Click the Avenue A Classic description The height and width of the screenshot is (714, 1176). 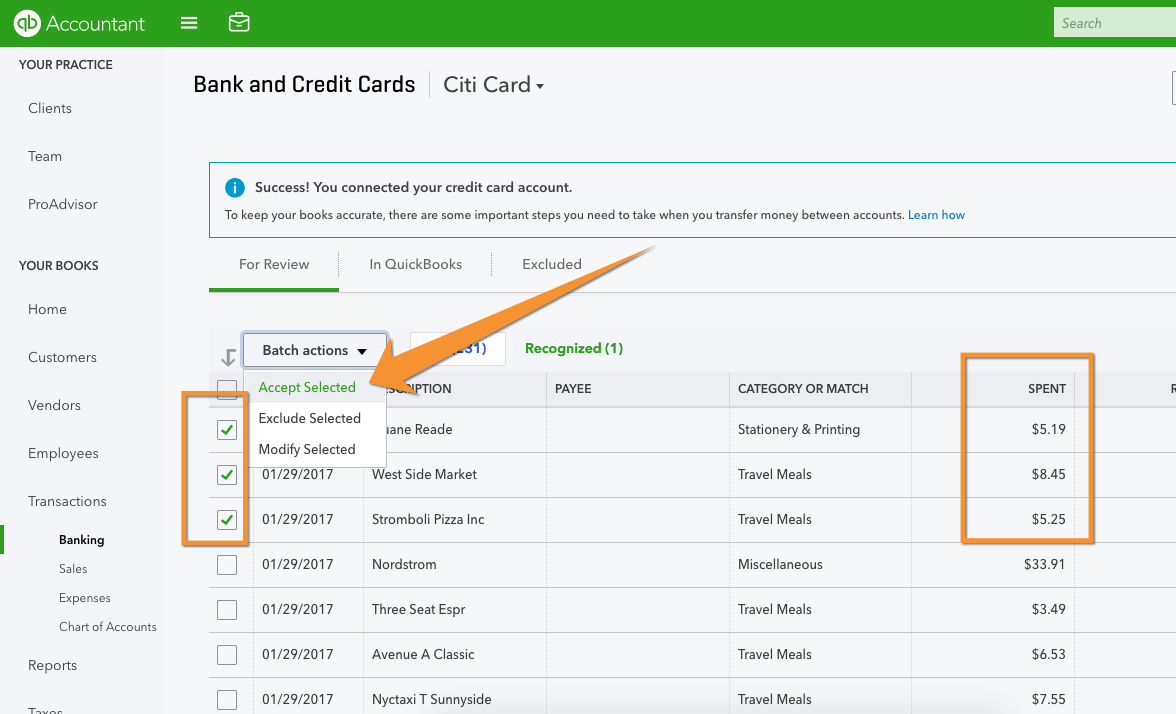[423, 654]
